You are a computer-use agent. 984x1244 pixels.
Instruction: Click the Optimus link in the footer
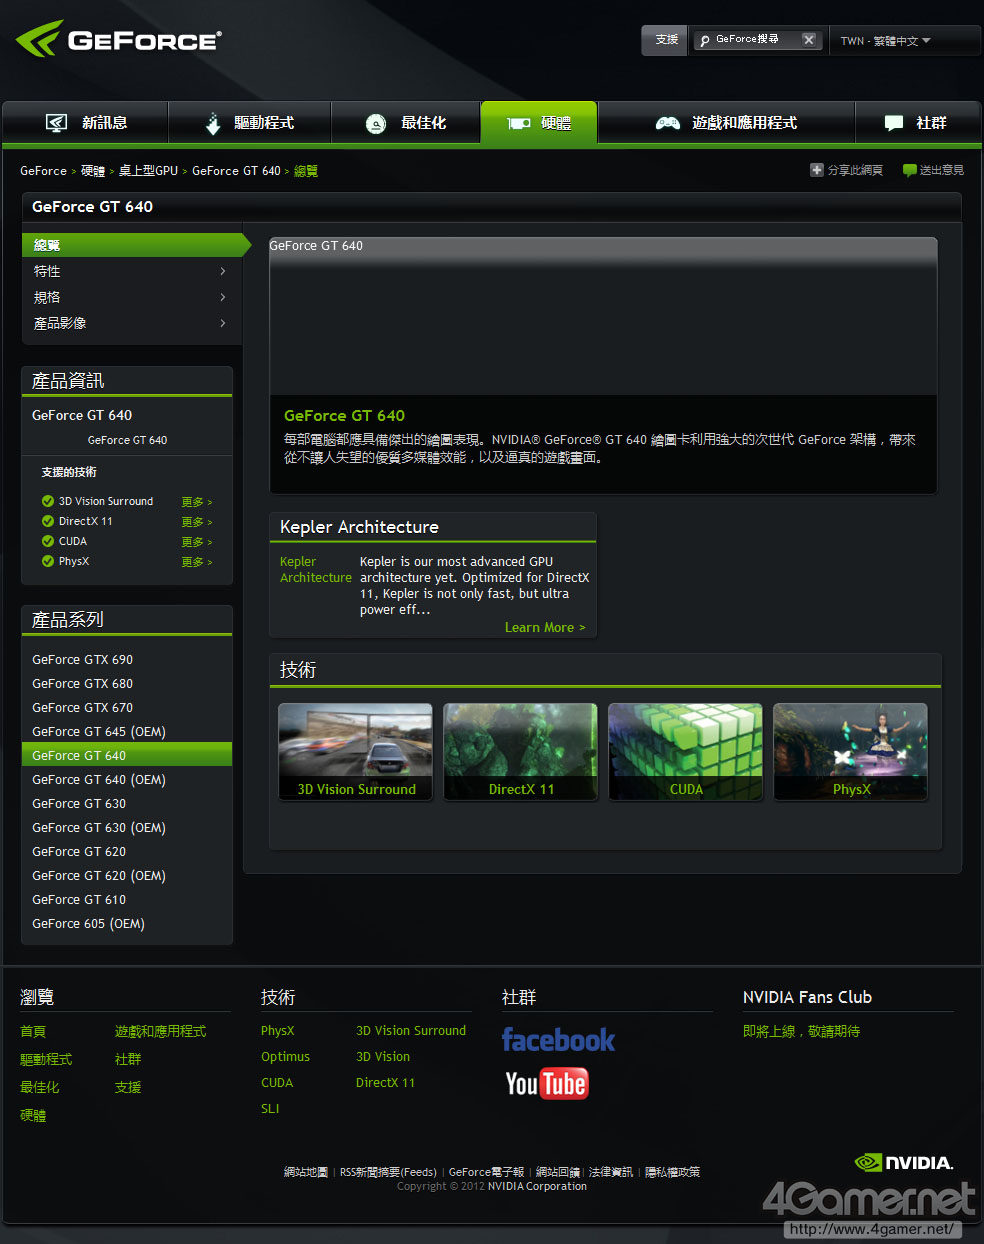point(285,1057)
